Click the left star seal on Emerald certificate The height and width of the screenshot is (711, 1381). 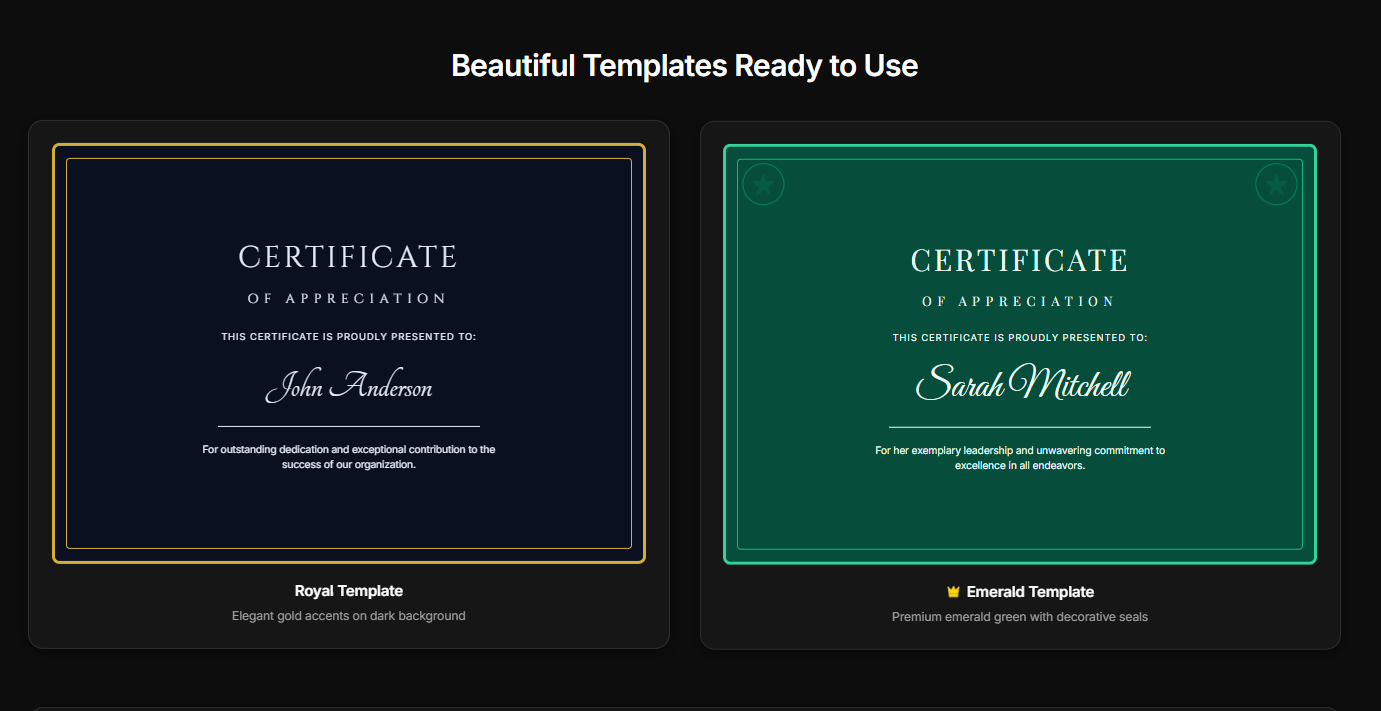(763, 184)
